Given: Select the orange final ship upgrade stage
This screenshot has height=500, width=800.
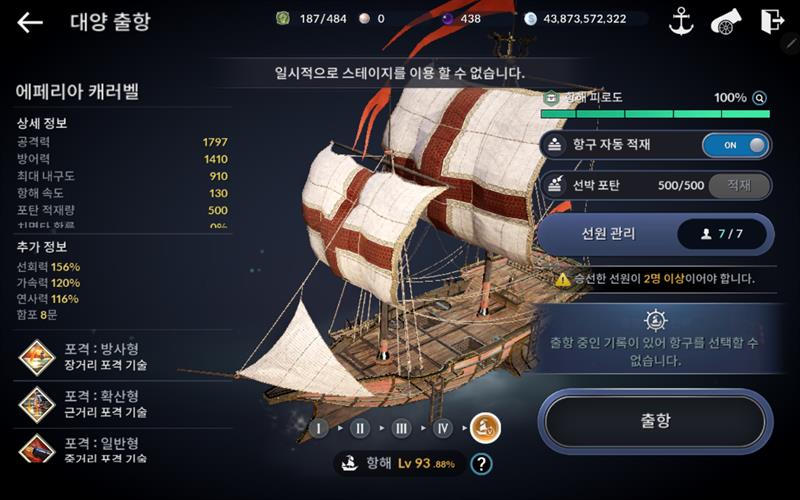Looking at the screenshot, I should 485,428.
